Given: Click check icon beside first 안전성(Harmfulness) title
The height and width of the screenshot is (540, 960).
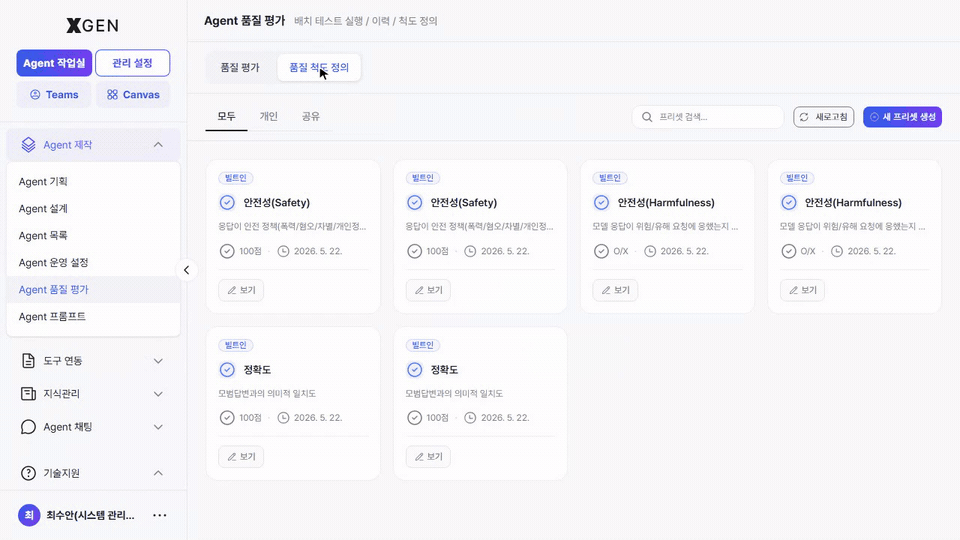Looking at the screenshot, I should point(601,203).
